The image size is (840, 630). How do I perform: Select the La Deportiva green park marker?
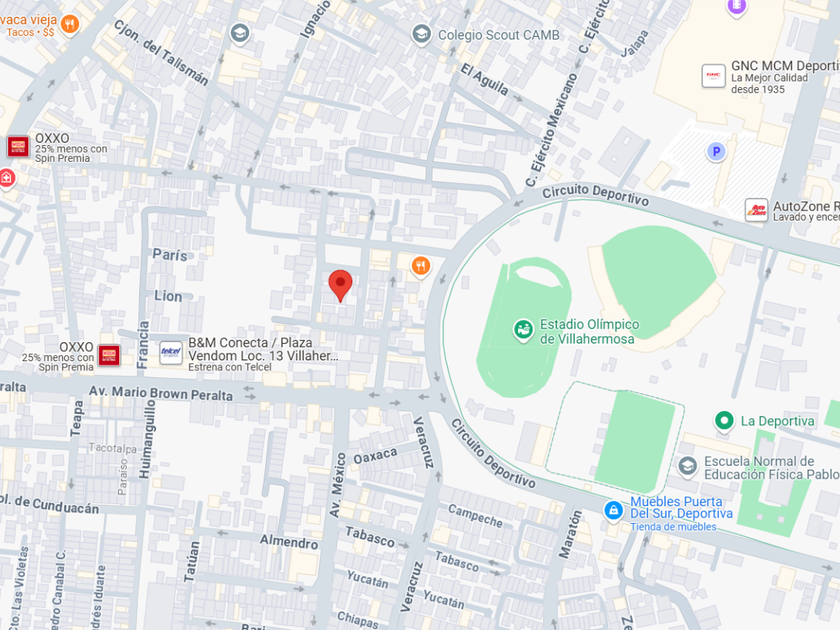point(724,421)
